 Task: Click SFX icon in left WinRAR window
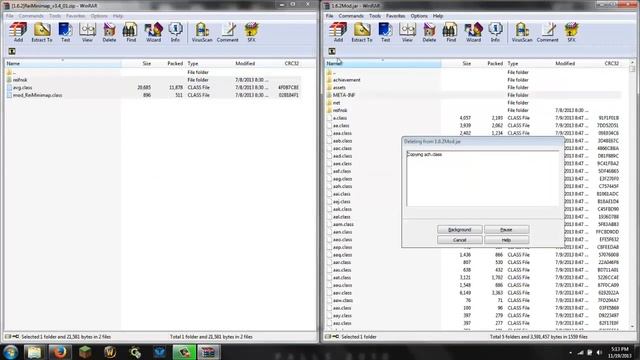pyautogui.click(x=251, y=32)
